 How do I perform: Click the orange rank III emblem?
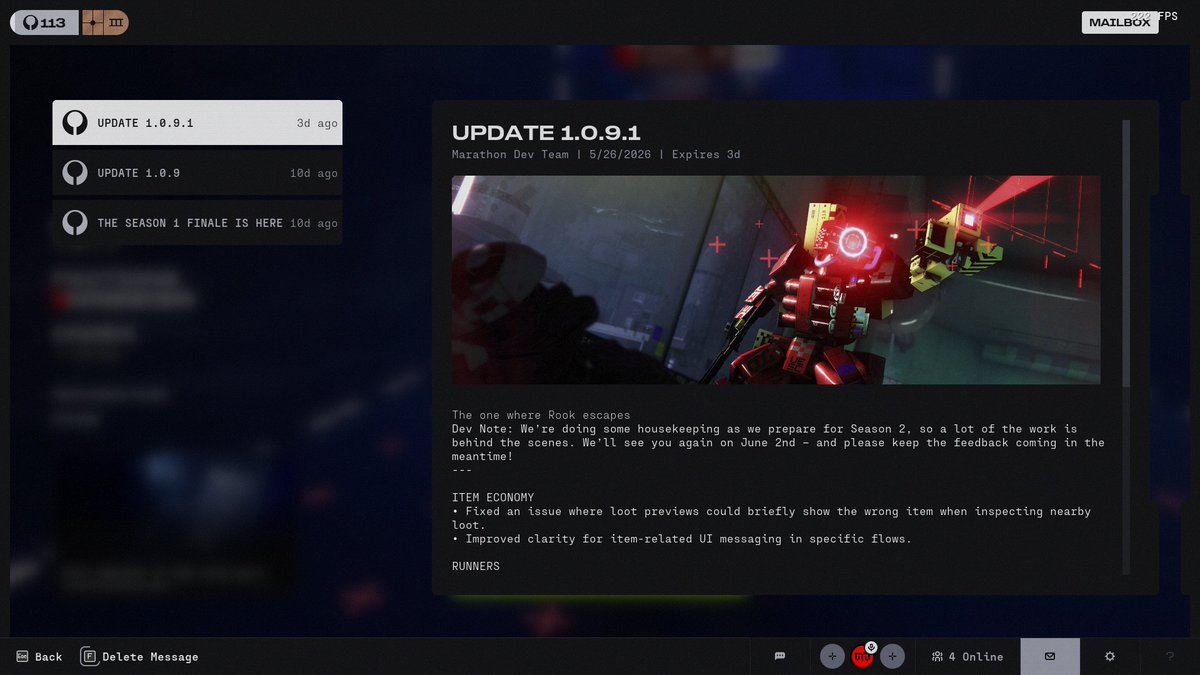point(105,22)
